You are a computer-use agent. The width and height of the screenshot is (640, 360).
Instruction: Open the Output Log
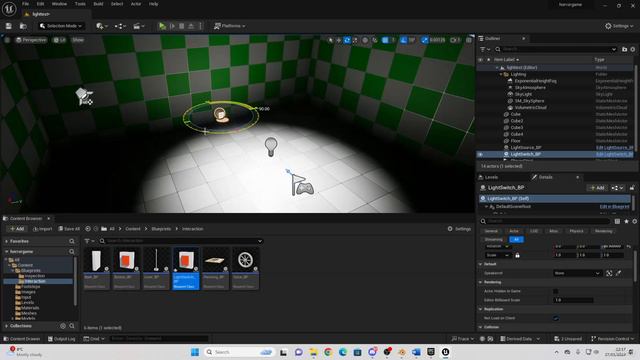coord(61,339)
